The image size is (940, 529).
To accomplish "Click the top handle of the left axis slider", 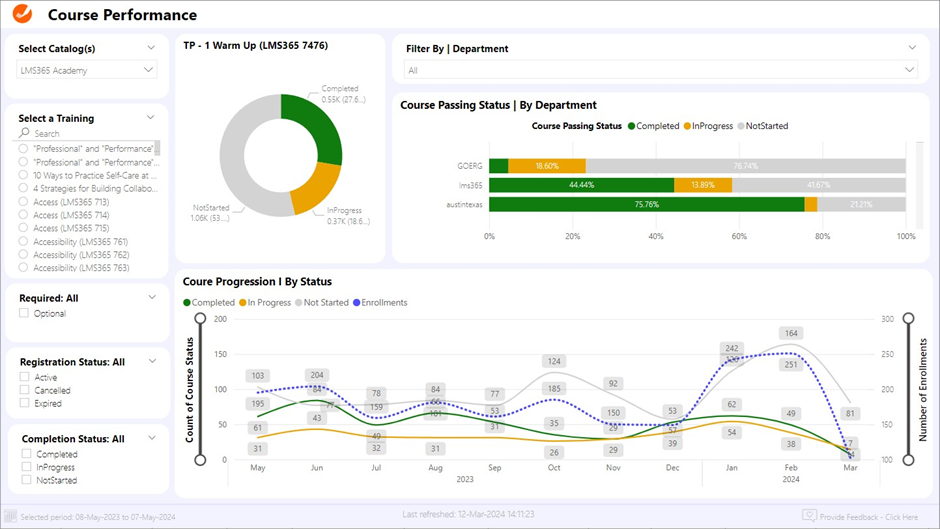I will coord(200,318).
